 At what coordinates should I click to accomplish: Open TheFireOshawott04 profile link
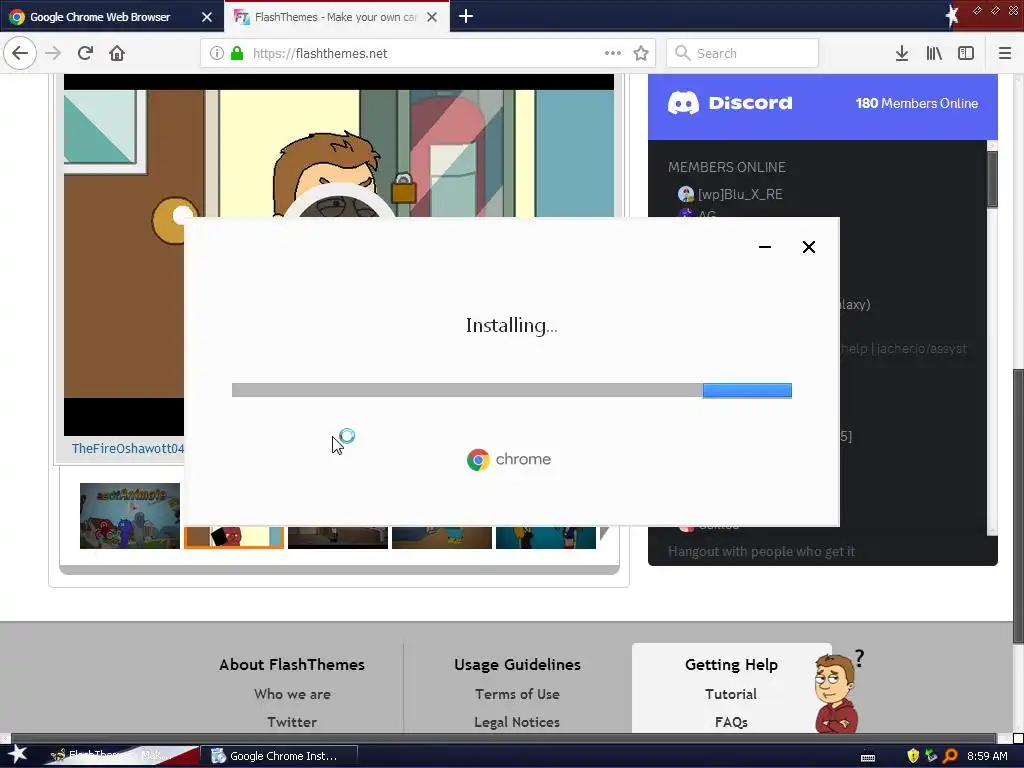click(x=128, y=448)
